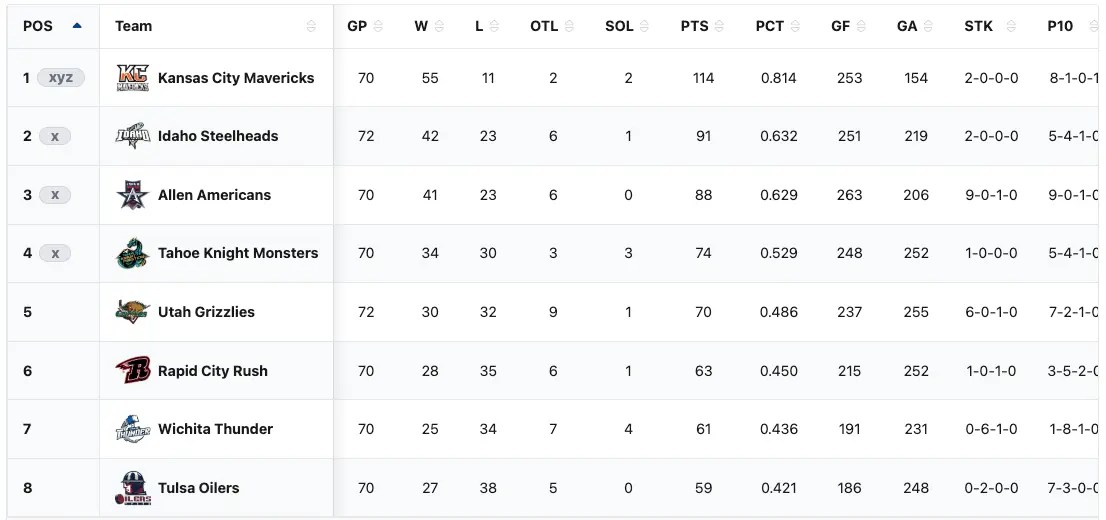Click the Utah Grizzlies logo
The height and width of the screenshot is (520, 1106).
click(133, 312)
